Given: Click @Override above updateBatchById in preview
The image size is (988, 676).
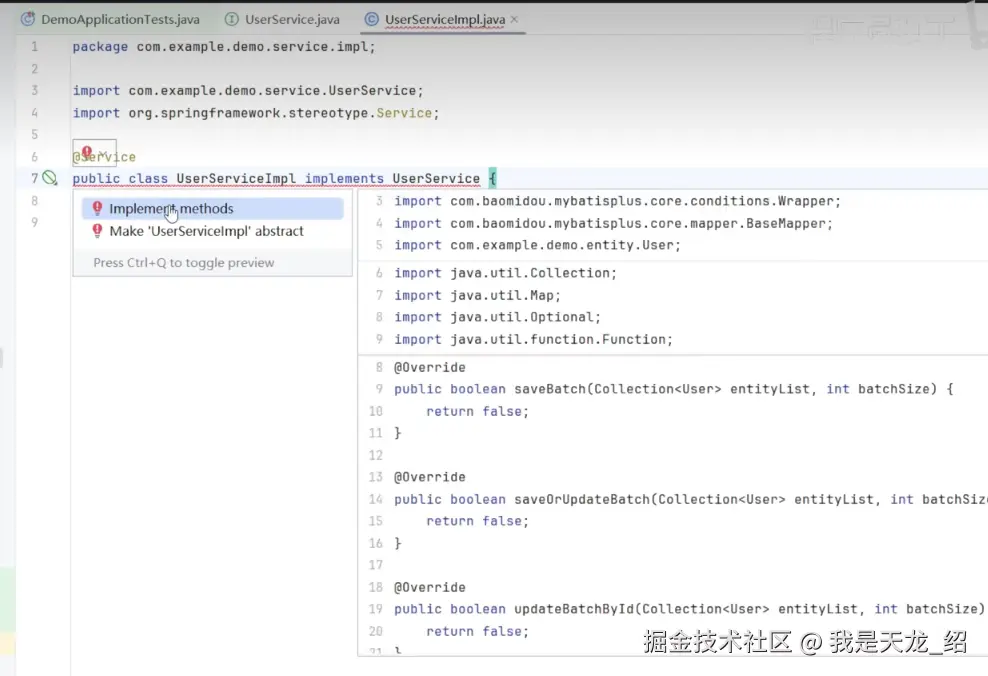Looking at the screenshot, I should coord(430,587).
